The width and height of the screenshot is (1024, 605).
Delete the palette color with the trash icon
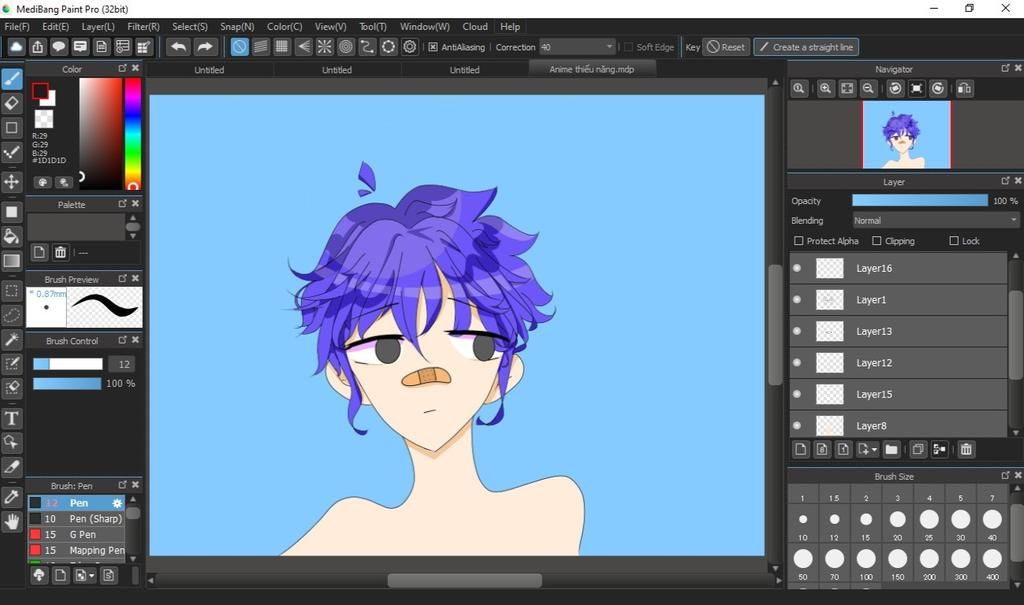60,252
